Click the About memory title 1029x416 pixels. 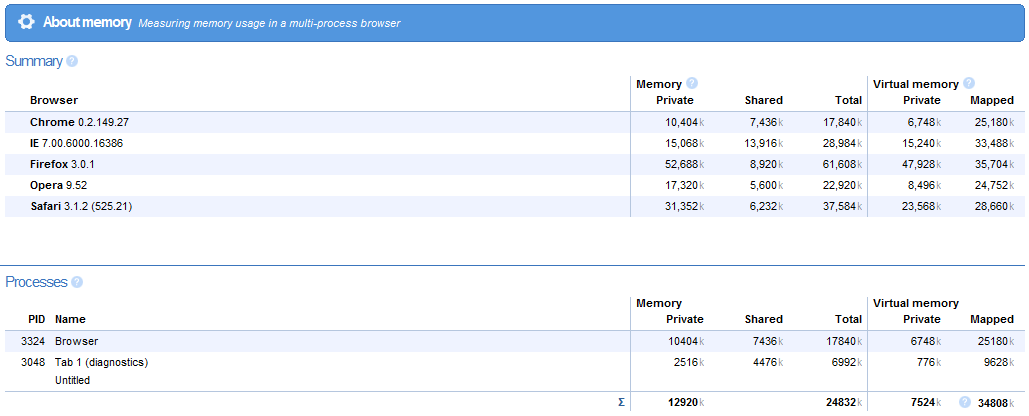coord(87,22)
